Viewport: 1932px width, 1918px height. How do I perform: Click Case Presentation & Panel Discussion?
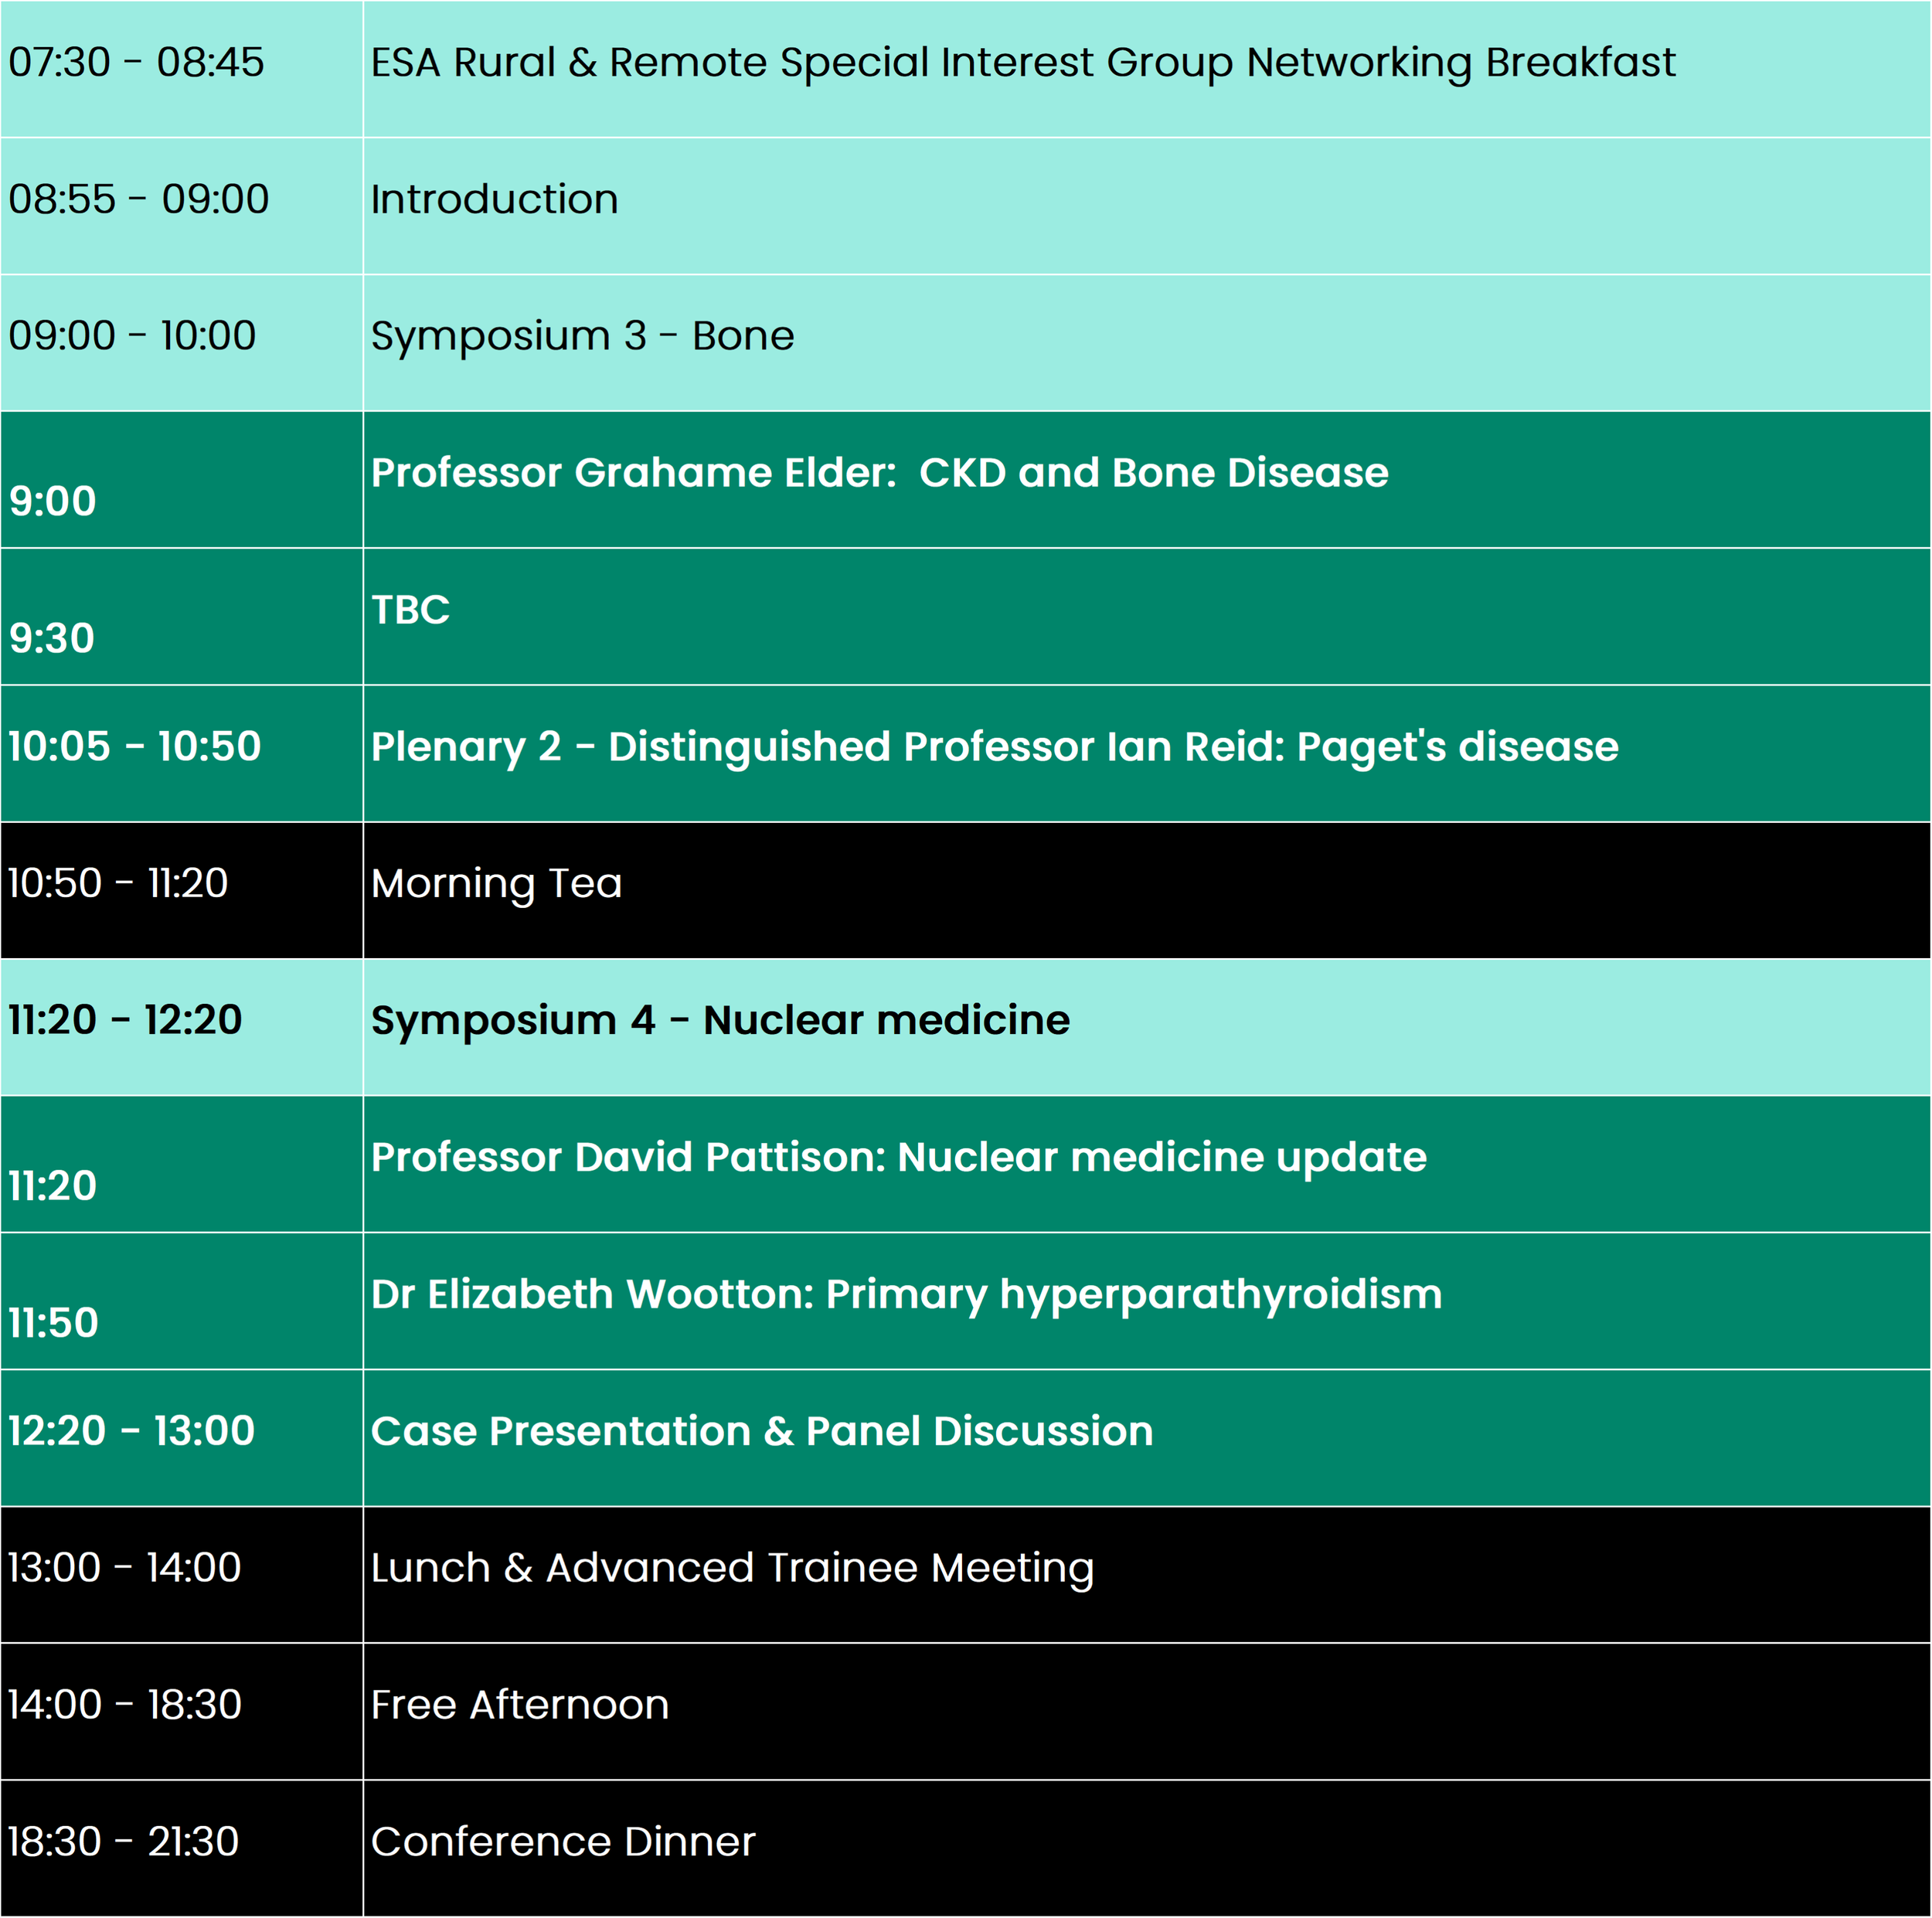(762, 1431)
